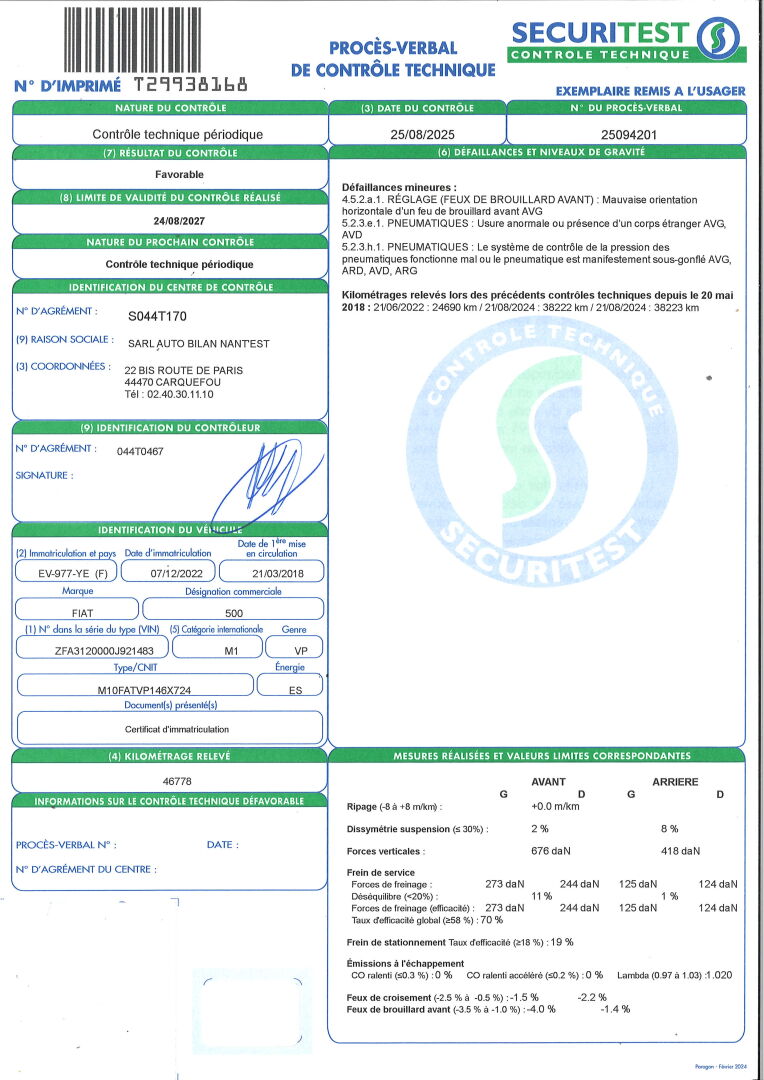This screenshot has height=1080, width=764.
Task: Click the Genre field showing VP
Action: coord(294,647)
